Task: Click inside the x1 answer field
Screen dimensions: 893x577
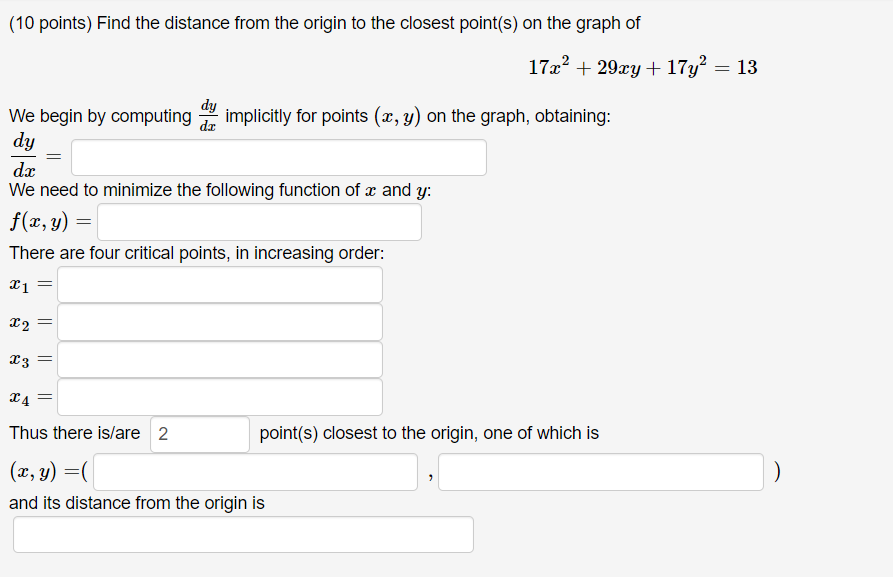Action: coord(220,284)
